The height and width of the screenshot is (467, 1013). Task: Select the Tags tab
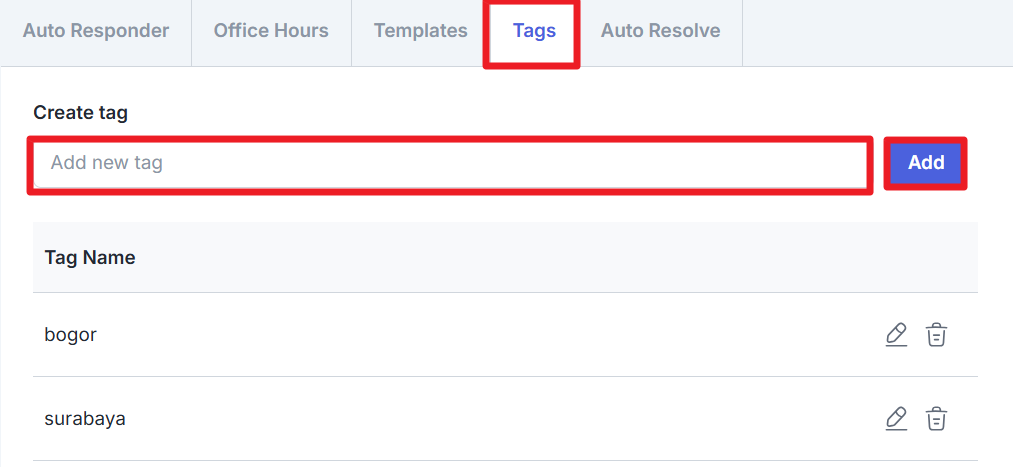tap(534, 31)
